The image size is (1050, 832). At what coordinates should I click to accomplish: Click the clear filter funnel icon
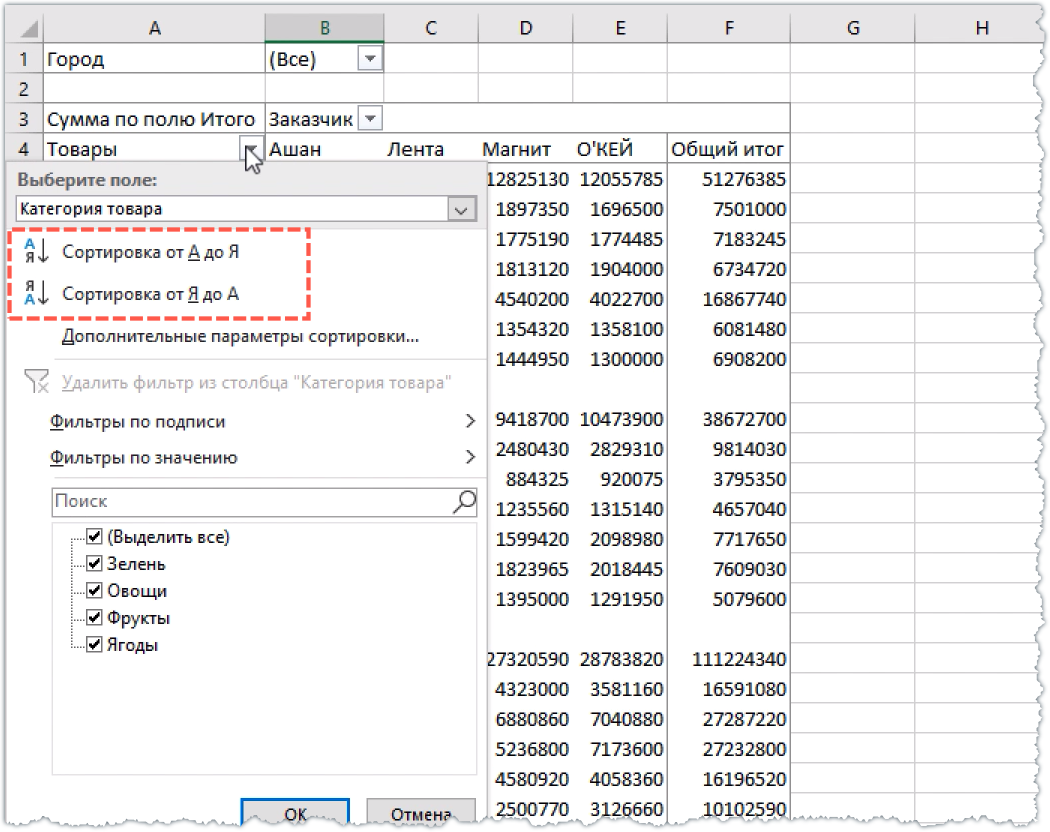(x=36, y=381)
